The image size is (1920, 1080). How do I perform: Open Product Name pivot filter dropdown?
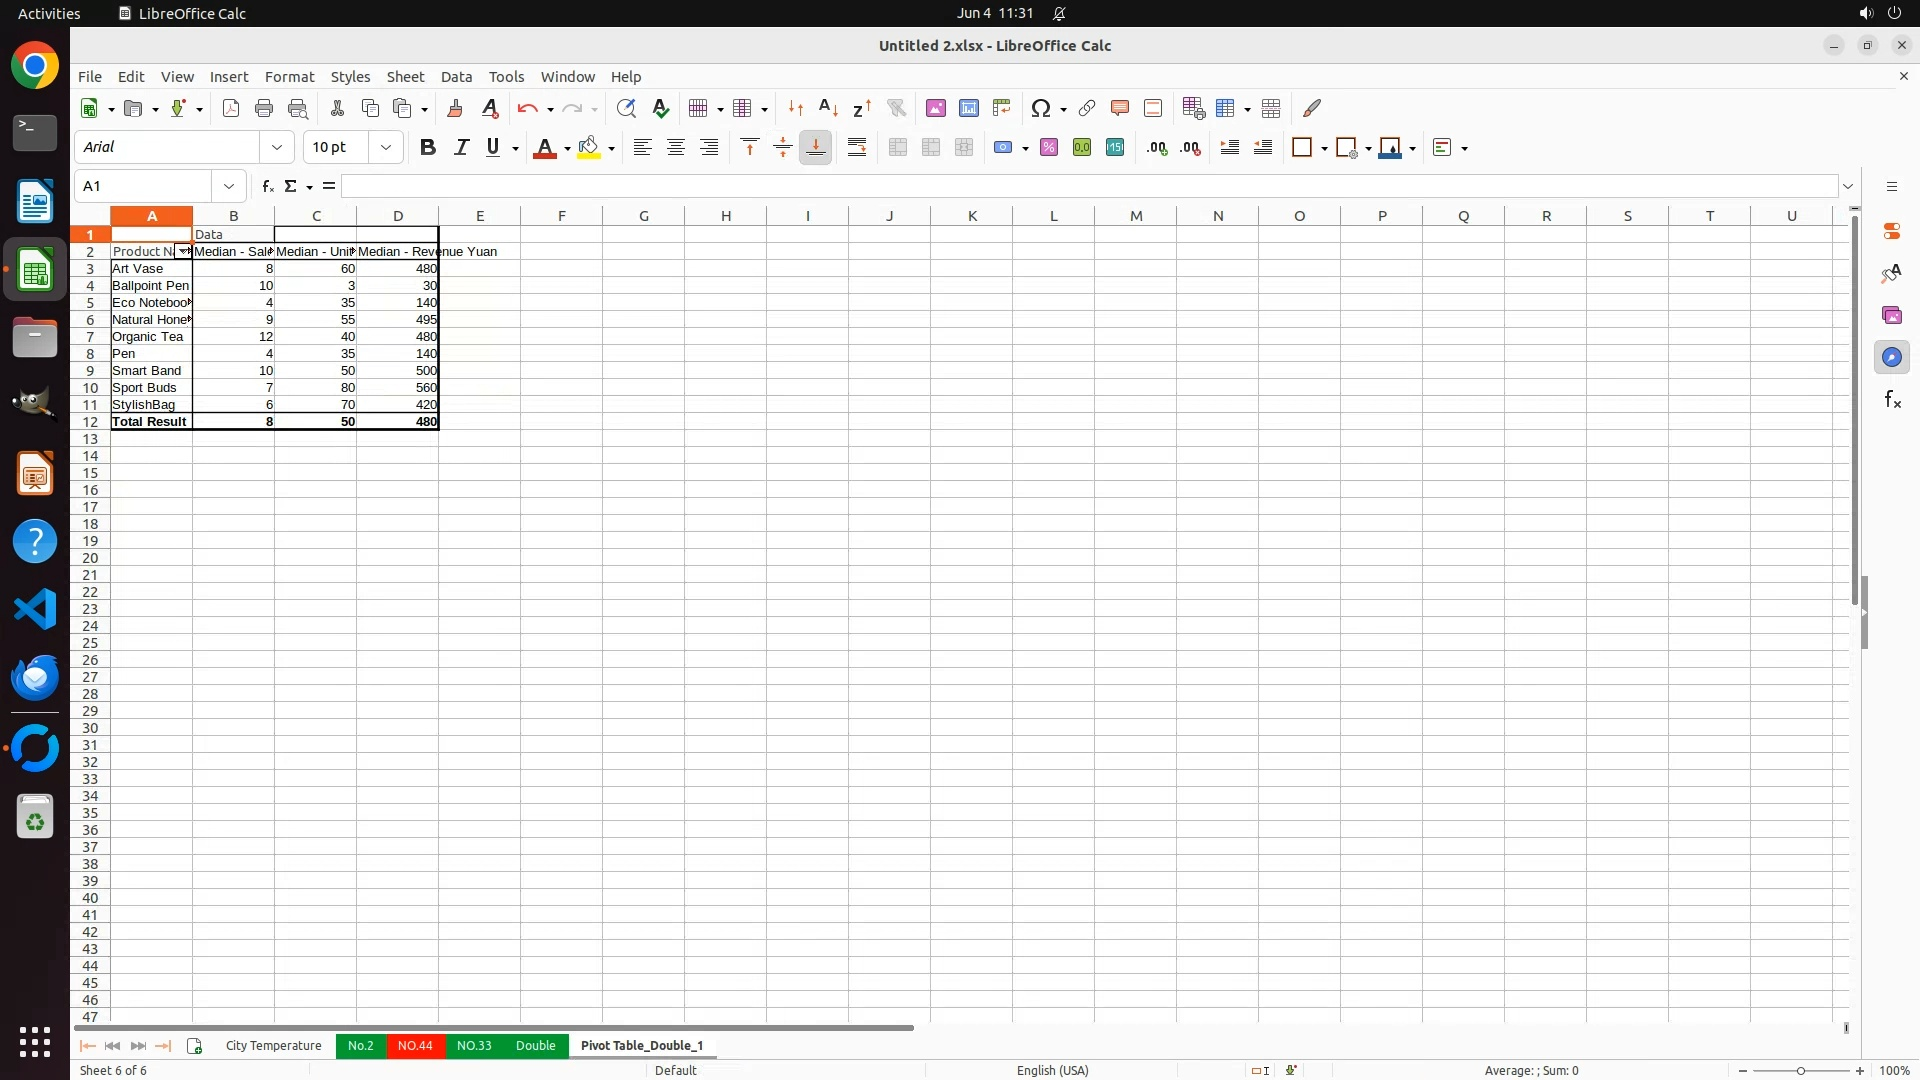(x=183, y=252)
